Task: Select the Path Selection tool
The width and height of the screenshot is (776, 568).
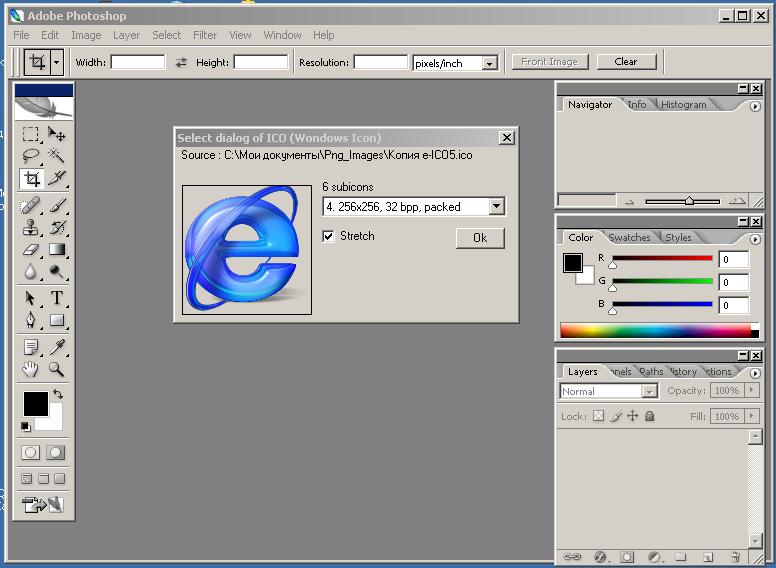Action: [31, 298]
